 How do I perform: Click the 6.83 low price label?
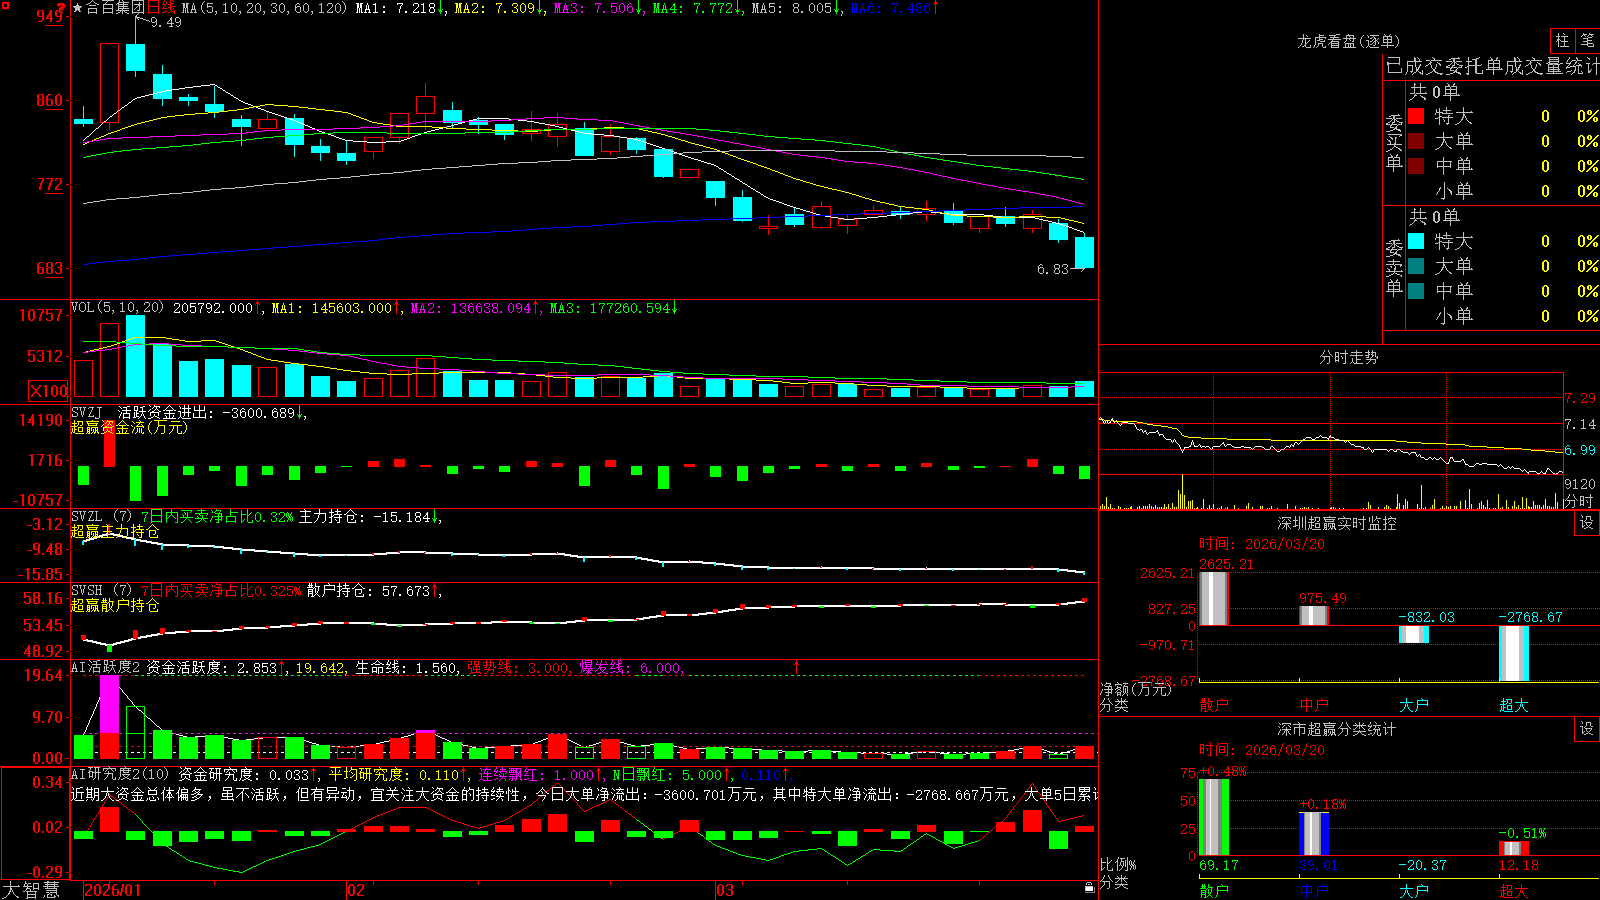point(1053,269)
